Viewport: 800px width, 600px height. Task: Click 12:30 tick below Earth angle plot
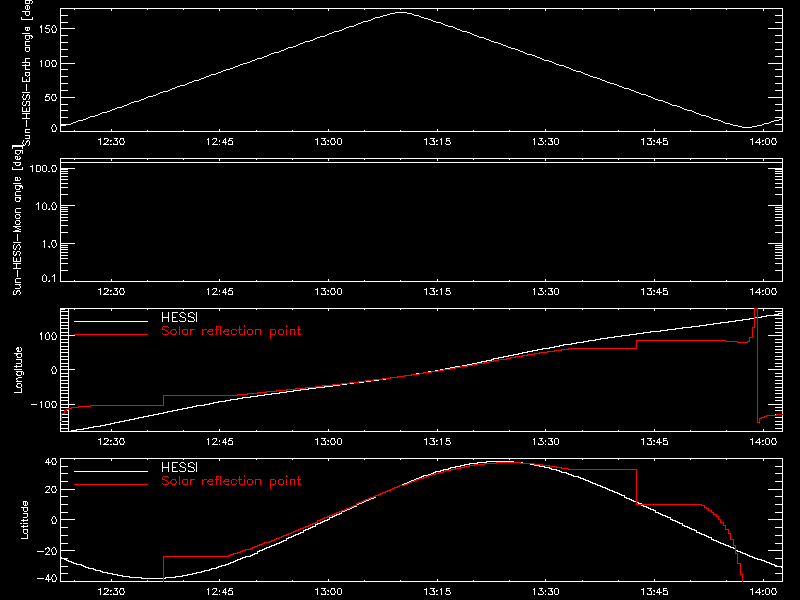point(111,142)
